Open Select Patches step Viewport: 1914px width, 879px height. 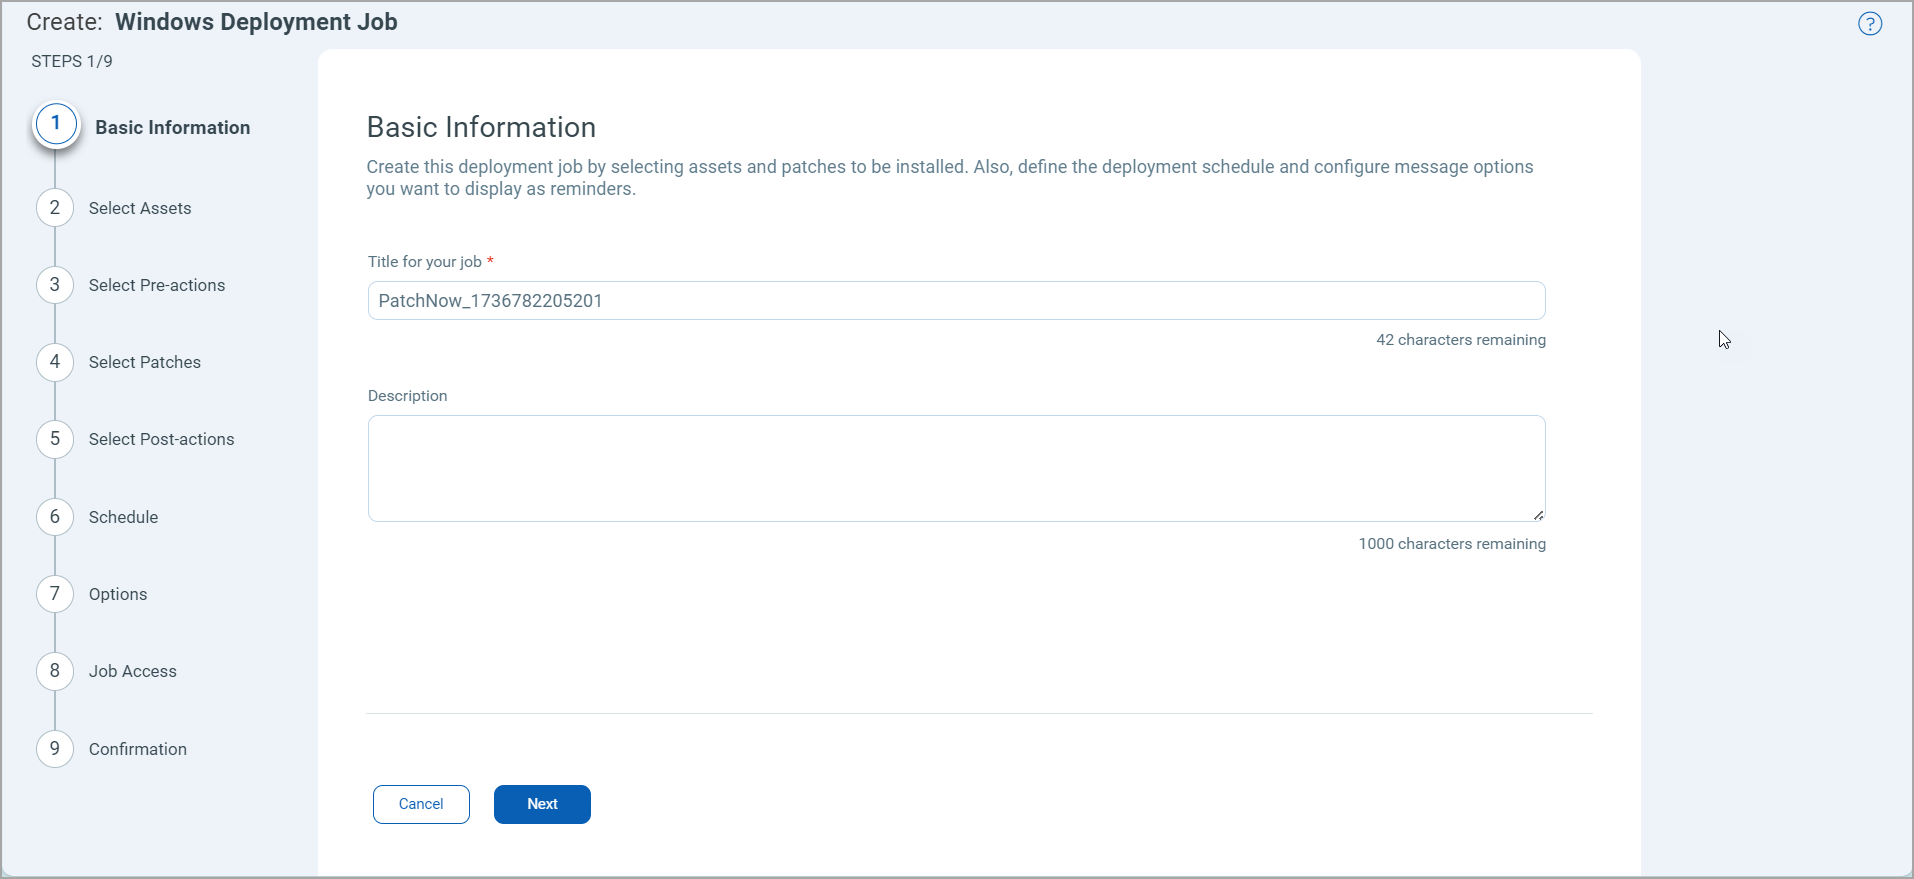pyautogui.click(x=145, y=362)
